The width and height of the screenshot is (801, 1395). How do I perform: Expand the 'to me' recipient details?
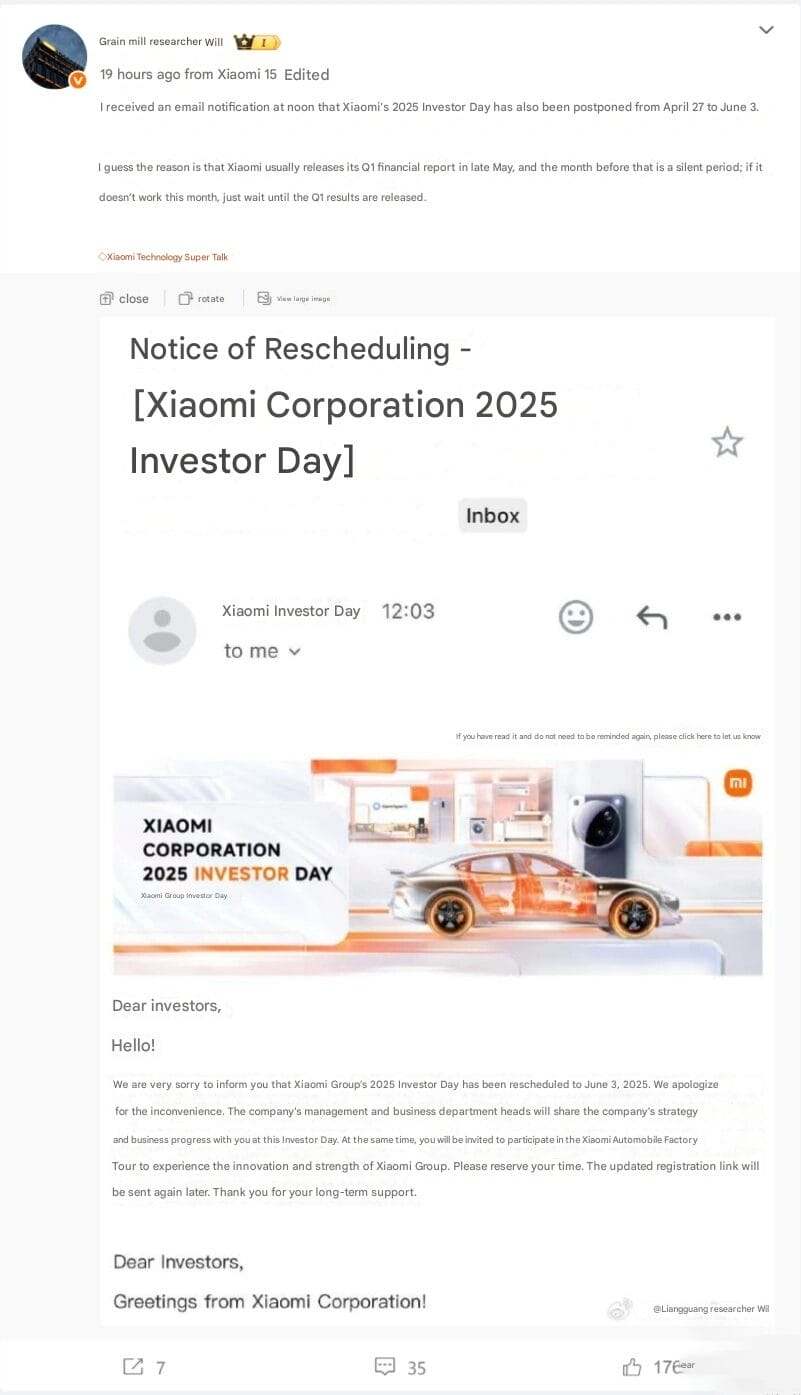tap(262, 651)
